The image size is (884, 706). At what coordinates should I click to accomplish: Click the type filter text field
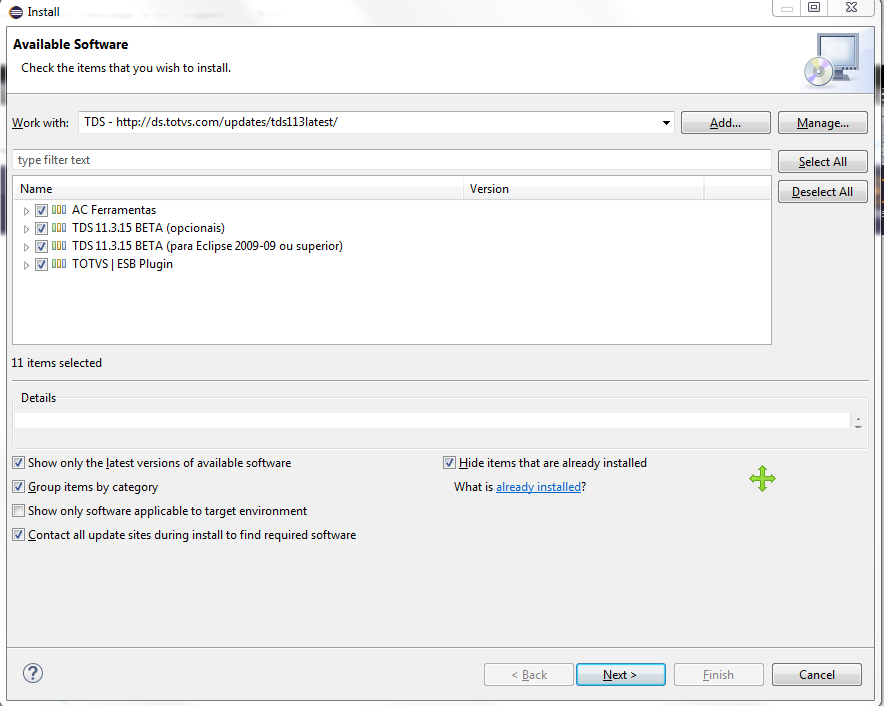[x=392, y=160]
